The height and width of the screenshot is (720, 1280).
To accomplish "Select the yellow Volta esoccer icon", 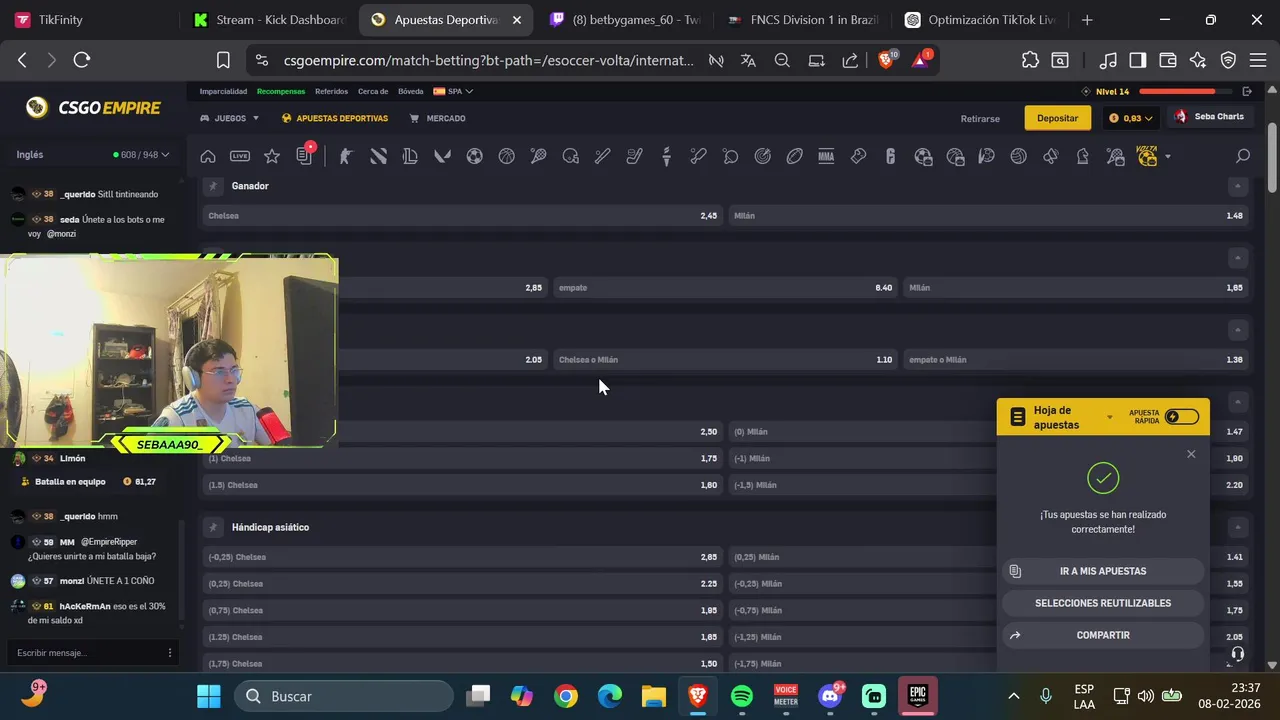I will coord(1146,155).
